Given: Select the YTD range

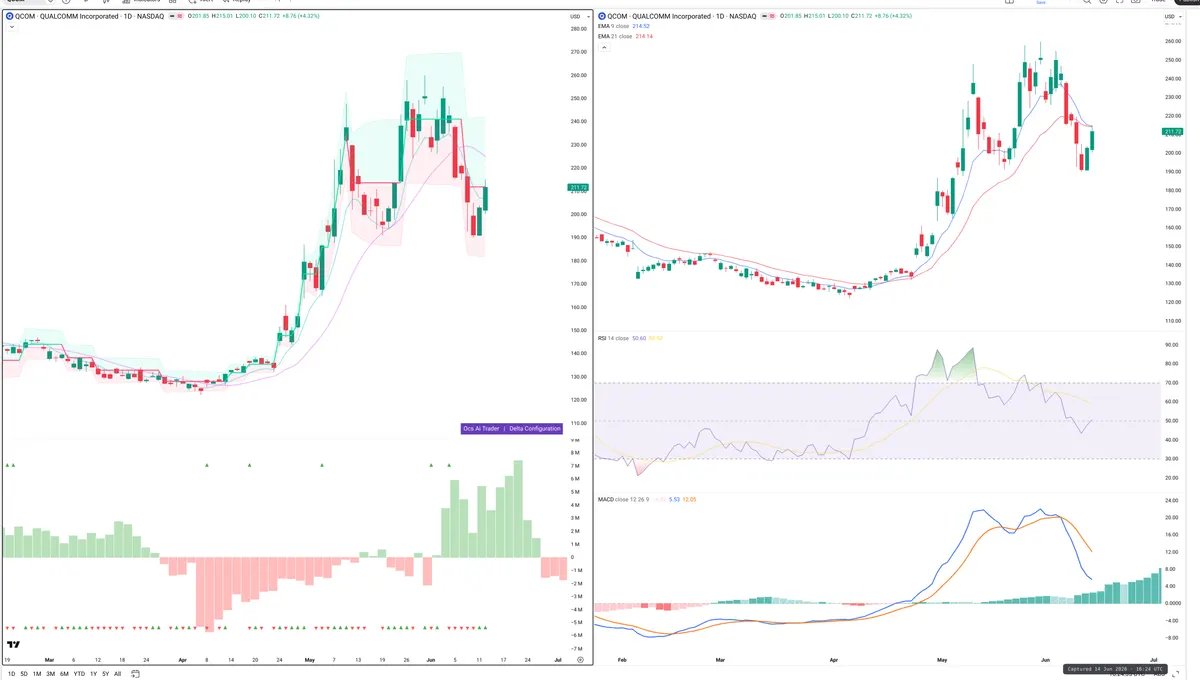Looking at the screenshot, I should (79, 674).
